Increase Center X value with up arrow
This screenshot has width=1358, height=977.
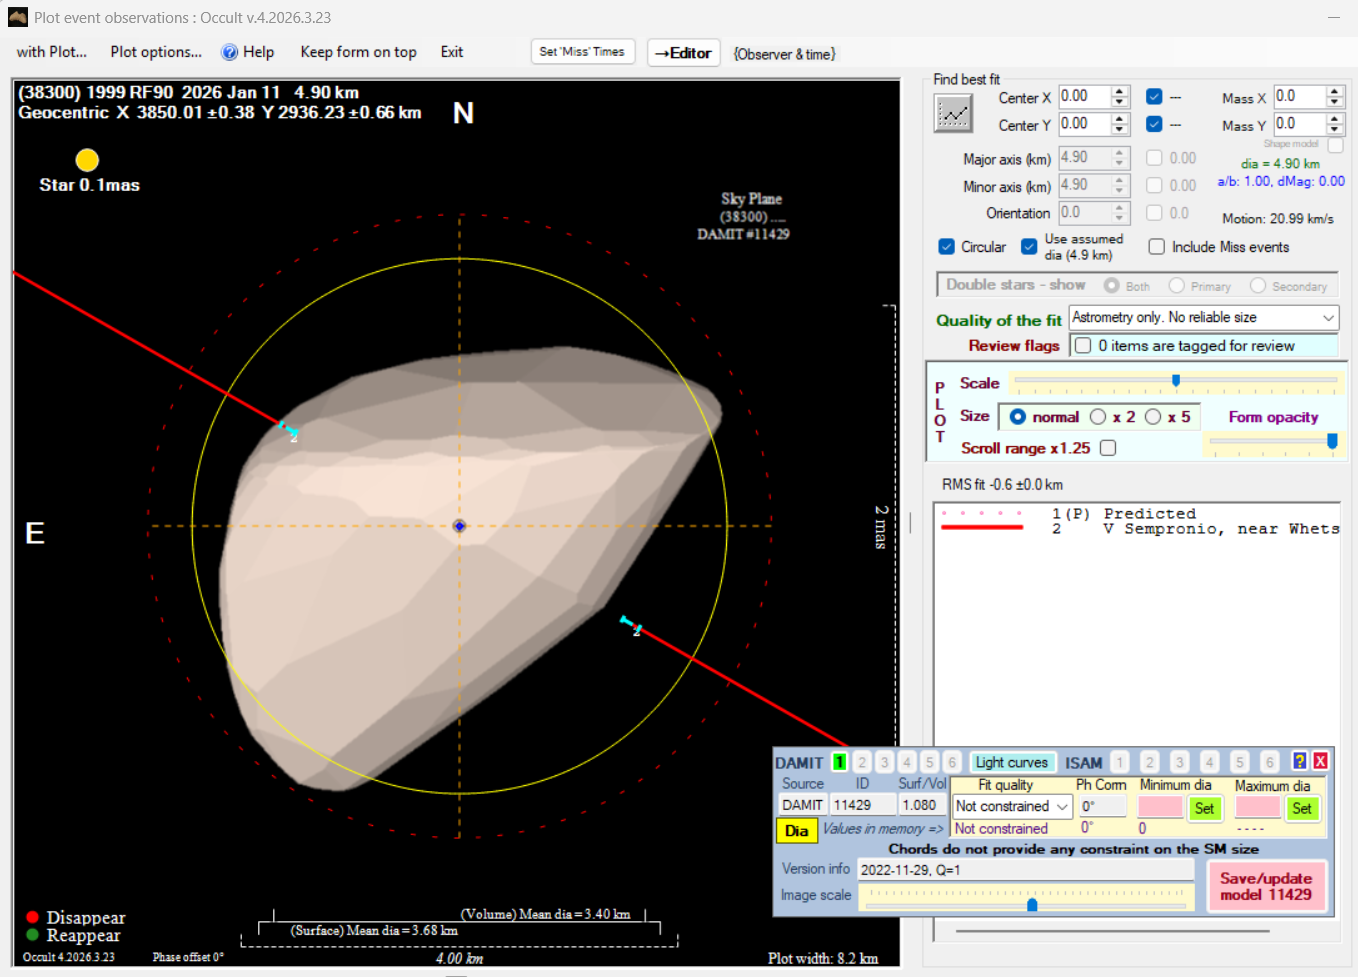pyautogui.click(x=1120, y=91)
